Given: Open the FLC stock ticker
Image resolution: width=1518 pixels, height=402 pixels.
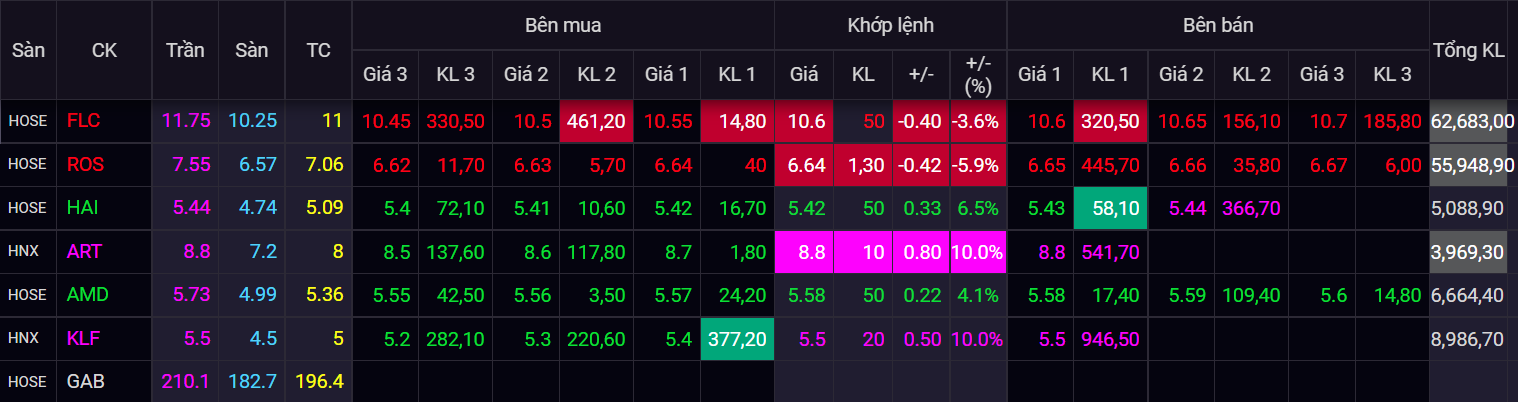Looking at the screenshot, I should click(83, 121).
